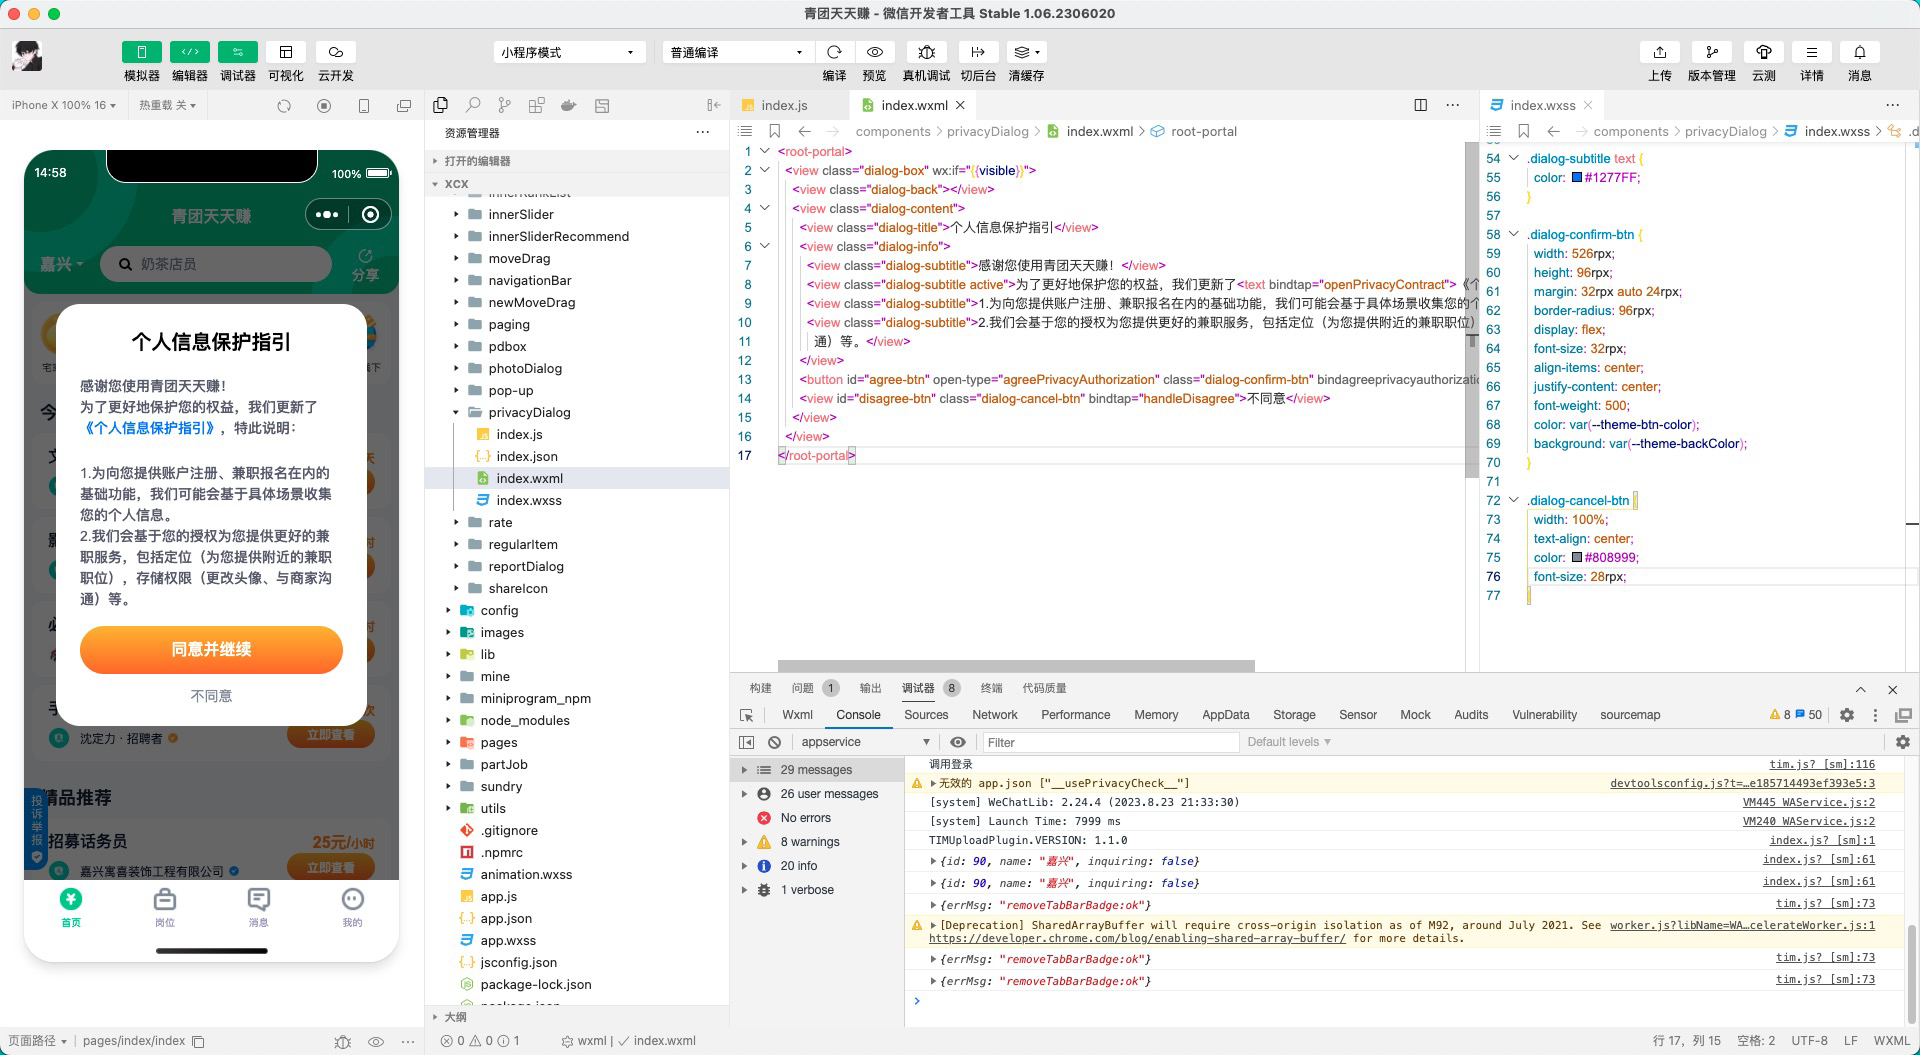1920x1055 pixels.
Task: Open the visualization (可视化) tool
Action: click(285, 52)
